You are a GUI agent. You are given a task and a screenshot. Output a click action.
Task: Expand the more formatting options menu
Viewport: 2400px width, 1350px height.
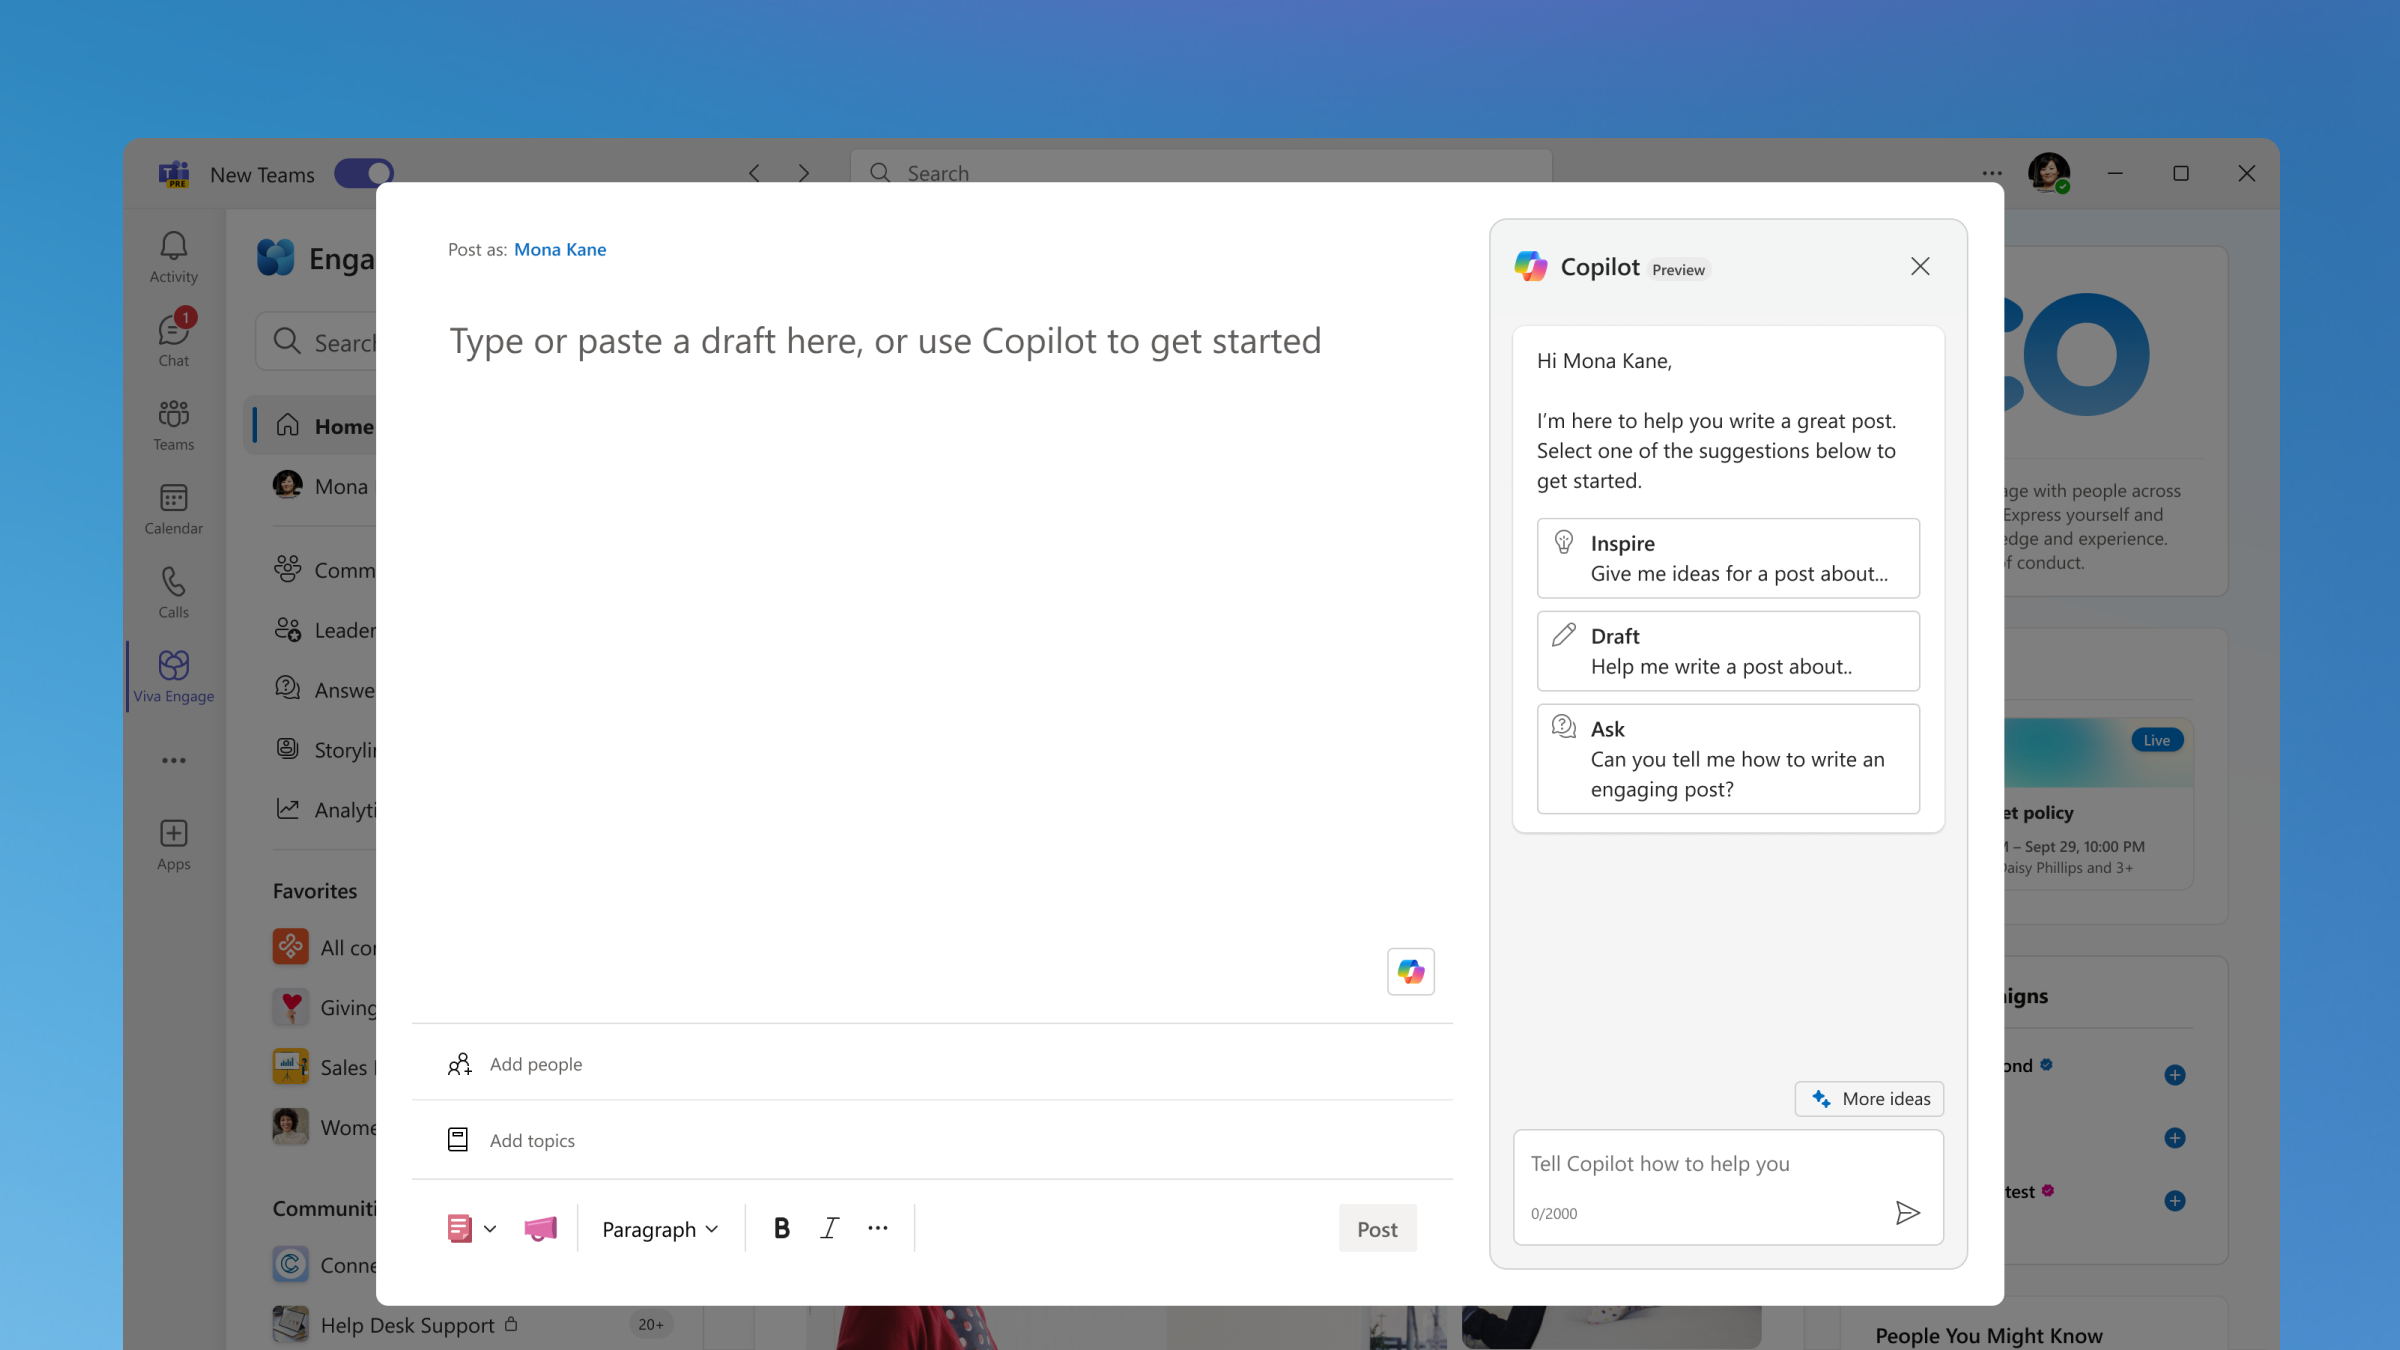tap(880, 1228)
